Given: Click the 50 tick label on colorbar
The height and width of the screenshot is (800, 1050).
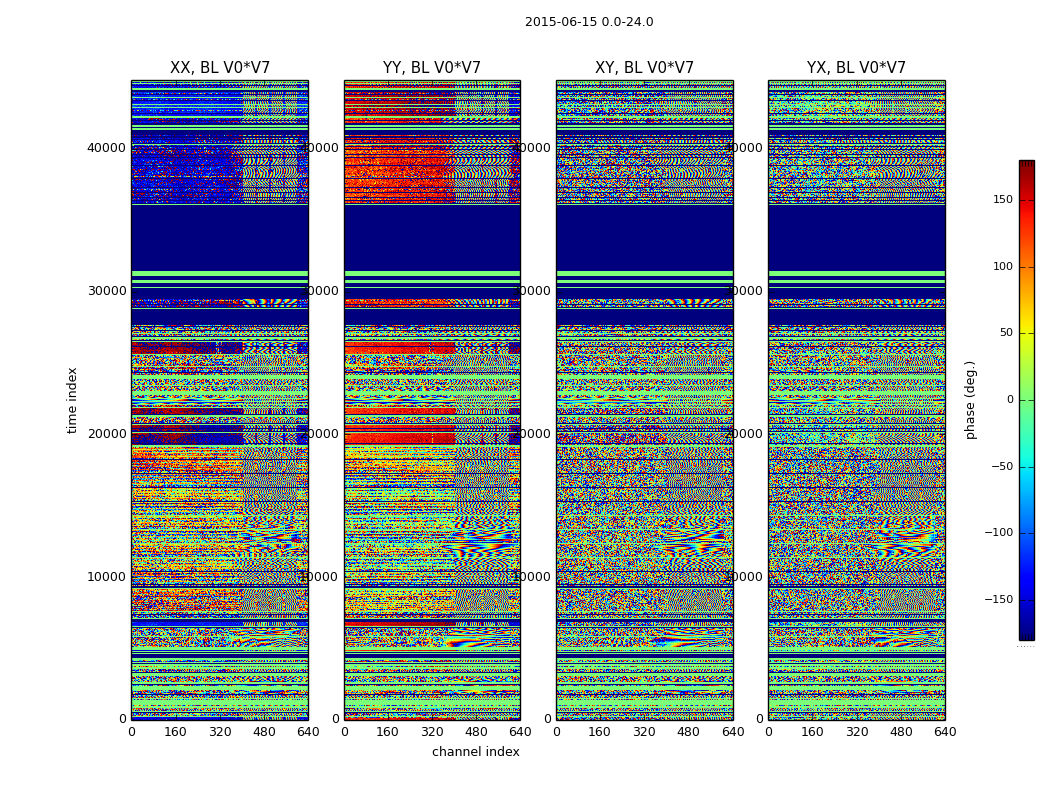Looking at the screenshot, I should click(1006, 333).
